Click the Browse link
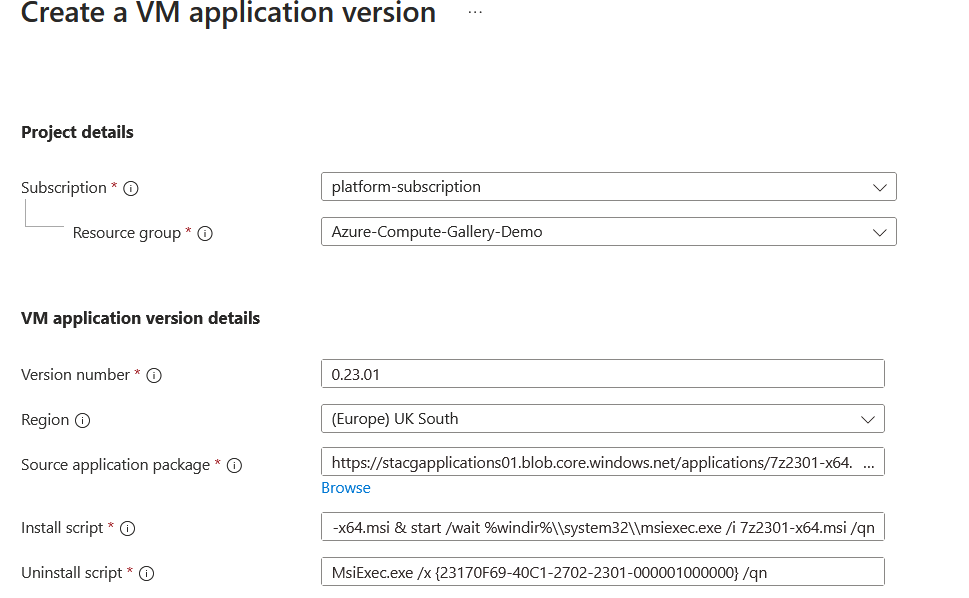The image size is (969, 598). pyautogui.click(x=345, y=488)
